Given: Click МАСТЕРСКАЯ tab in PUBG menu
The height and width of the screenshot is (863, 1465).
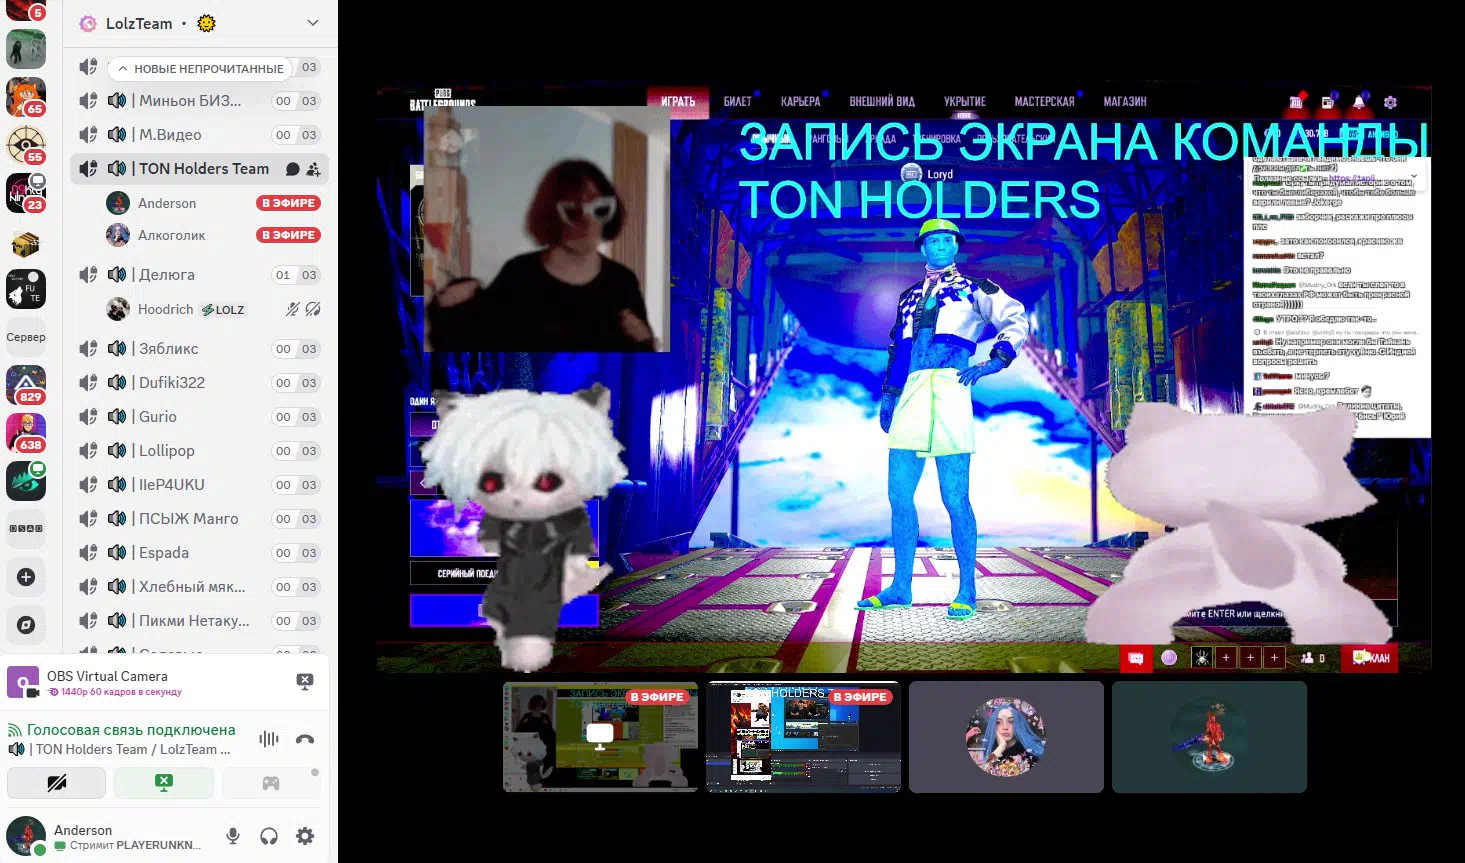Looking at the screenshot, I should pos(1044,101).
